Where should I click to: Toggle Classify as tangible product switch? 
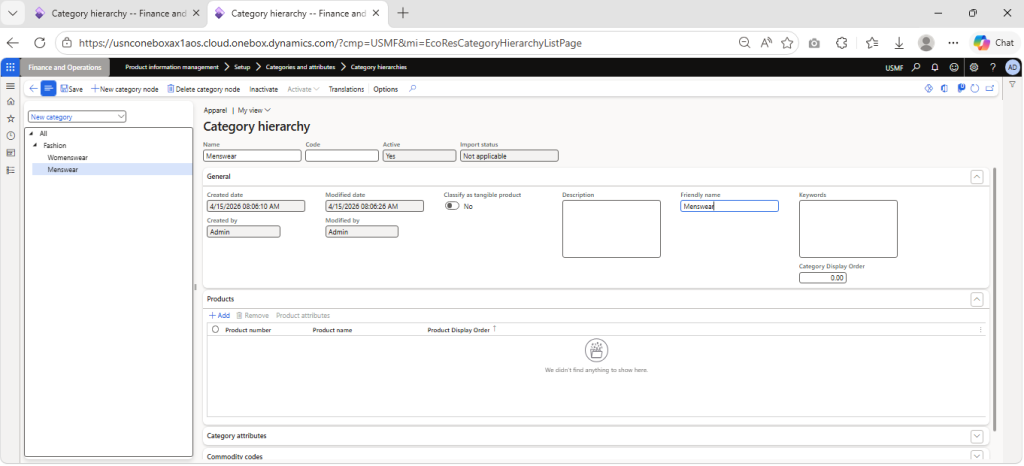click(452, 206)
